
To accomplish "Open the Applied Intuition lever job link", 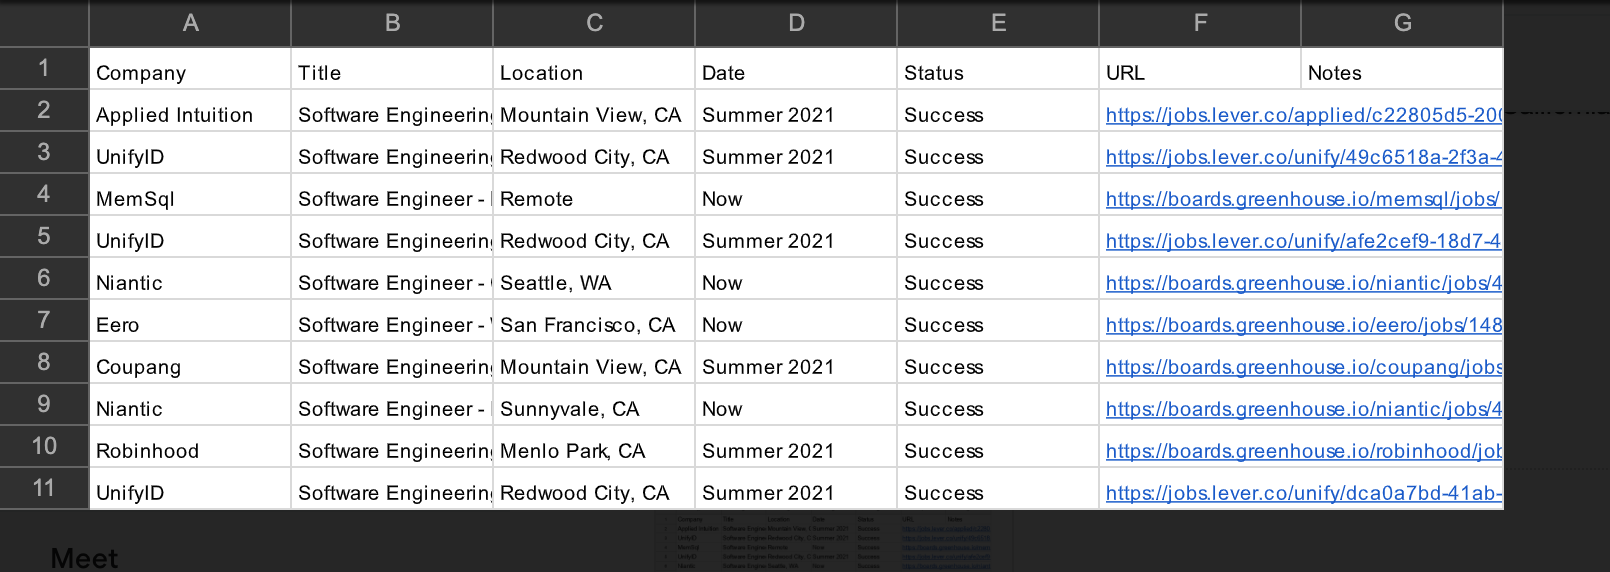I will pyautogui.click(x=1302, y=115).
